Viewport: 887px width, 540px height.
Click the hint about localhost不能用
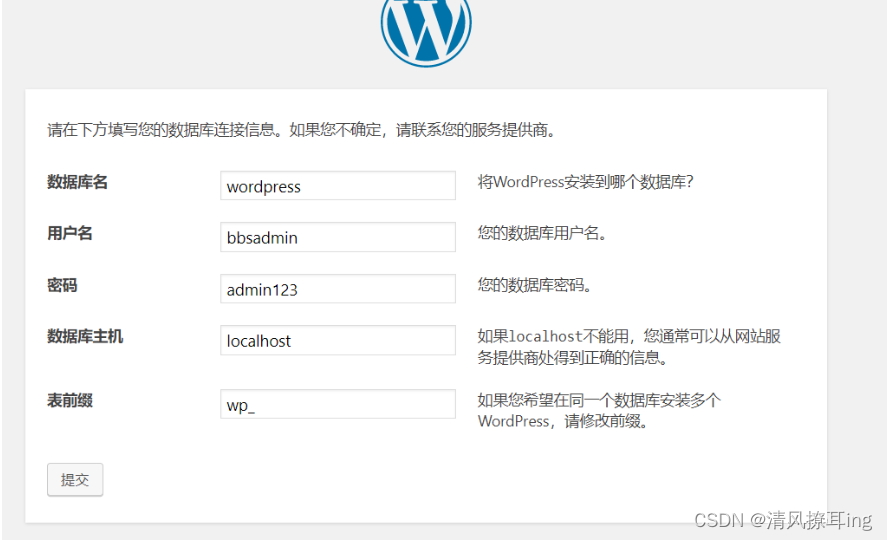pyautogui.click(x=629, y=347)
